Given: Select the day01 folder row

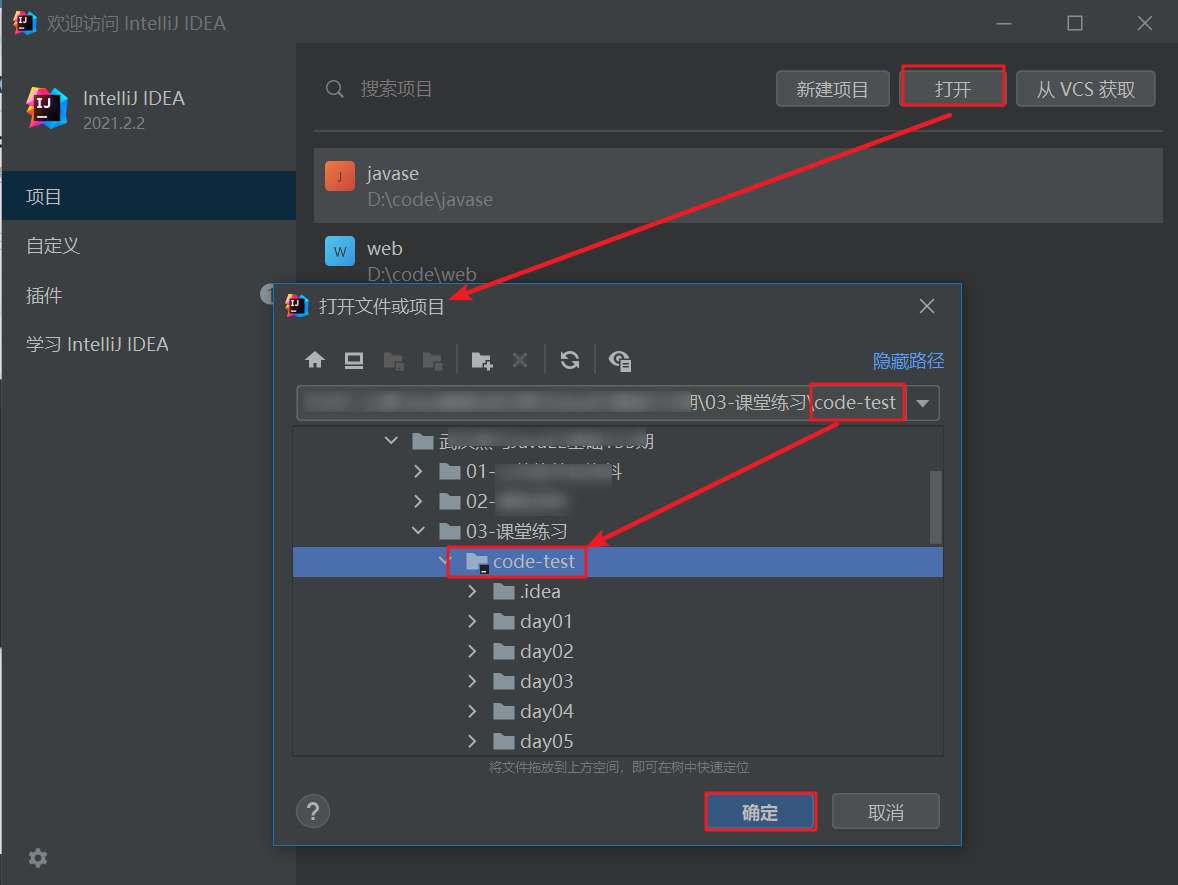Looking at the screenshot, I should [618, 621].
